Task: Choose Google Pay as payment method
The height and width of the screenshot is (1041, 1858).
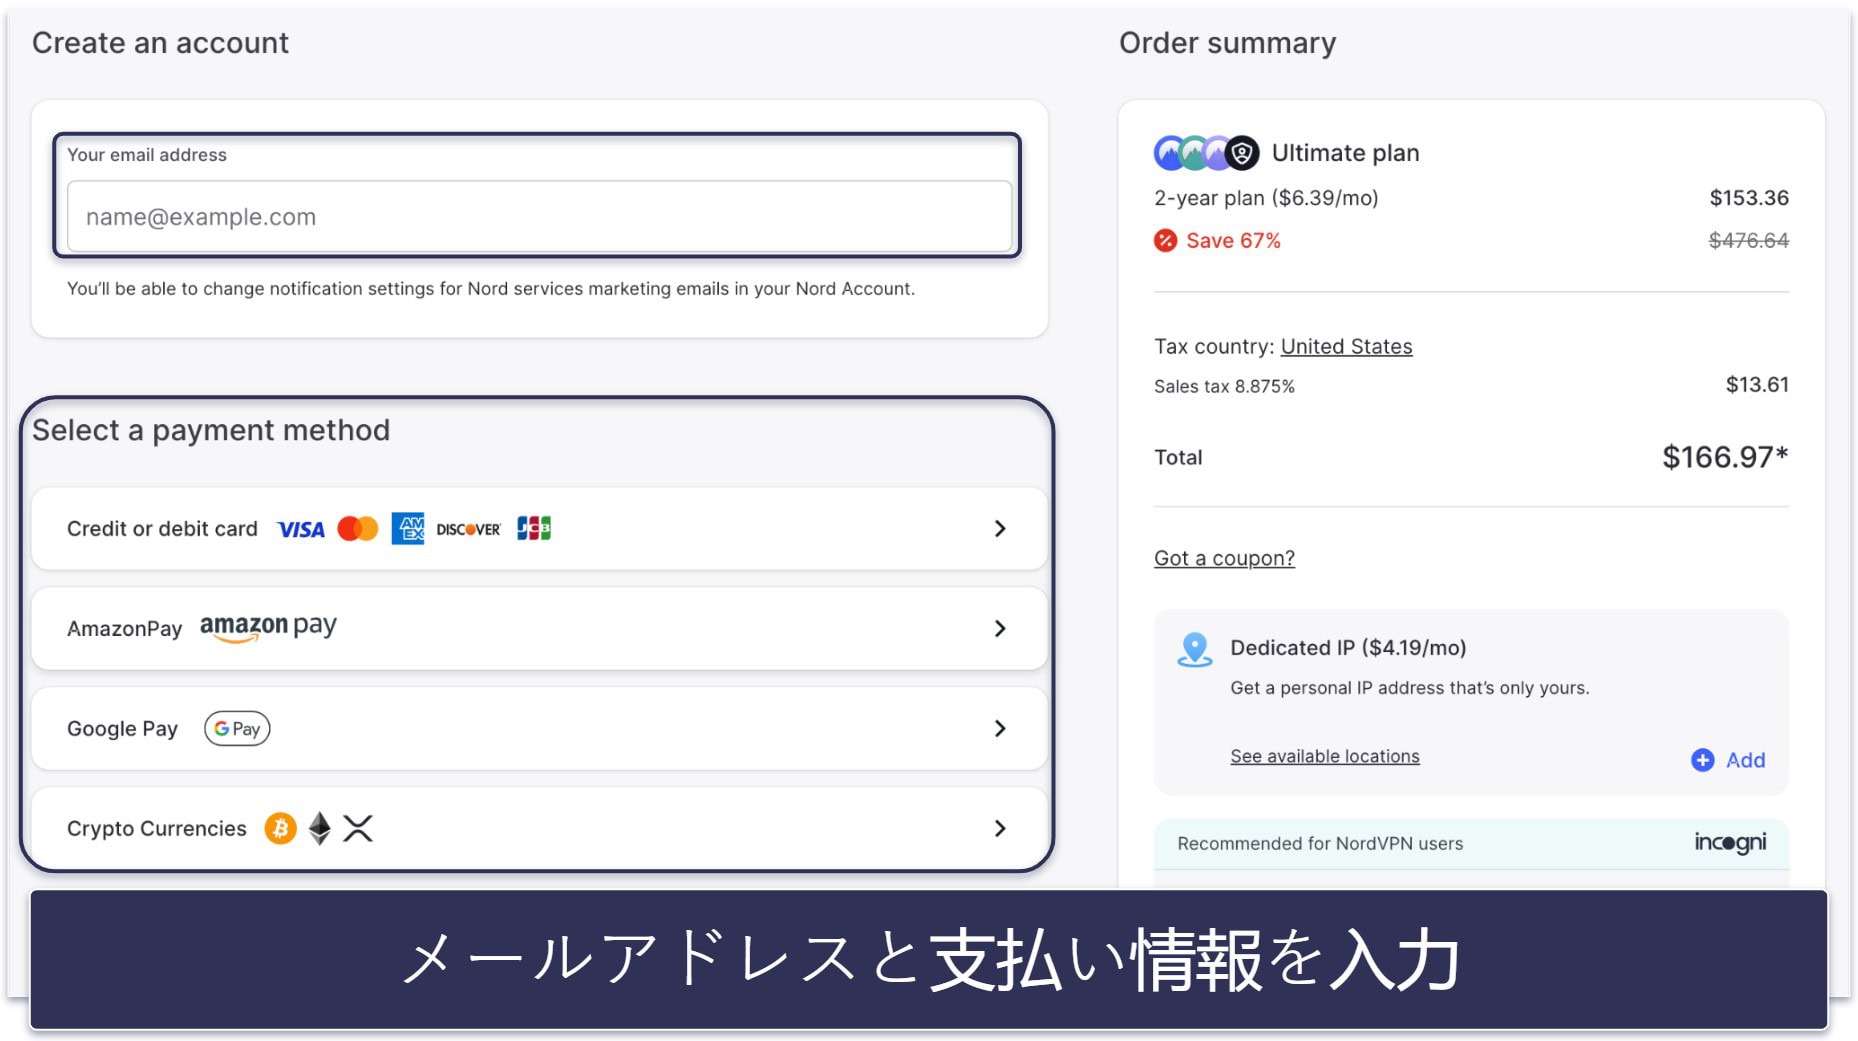Action: pyautogui.click(x=539, y=728)
